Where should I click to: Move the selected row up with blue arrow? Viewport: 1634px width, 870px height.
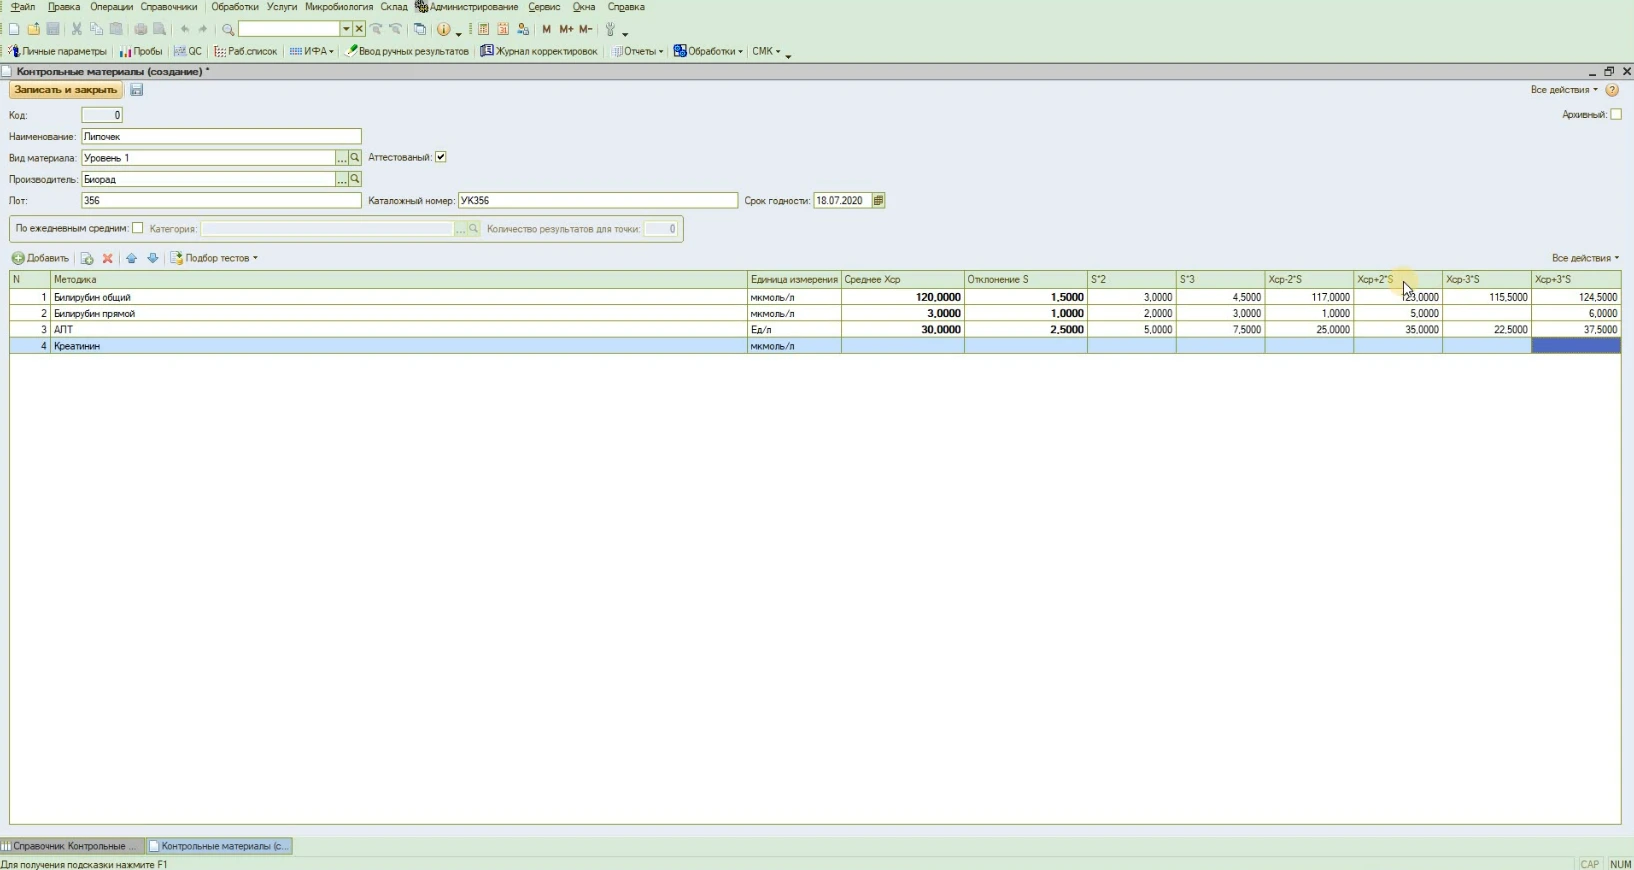[131, 258]
